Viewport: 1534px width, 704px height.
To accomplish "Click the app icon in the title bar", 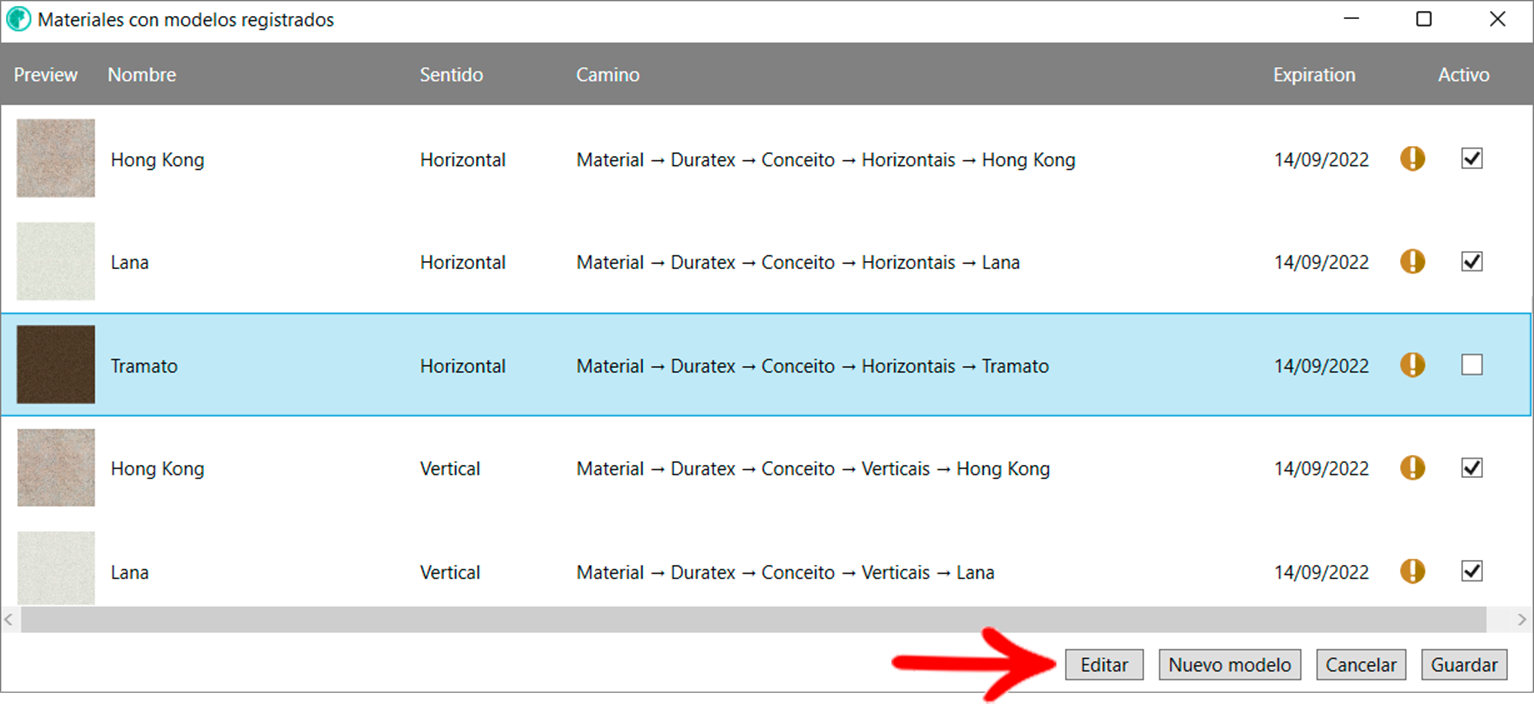I will (19, 19).
